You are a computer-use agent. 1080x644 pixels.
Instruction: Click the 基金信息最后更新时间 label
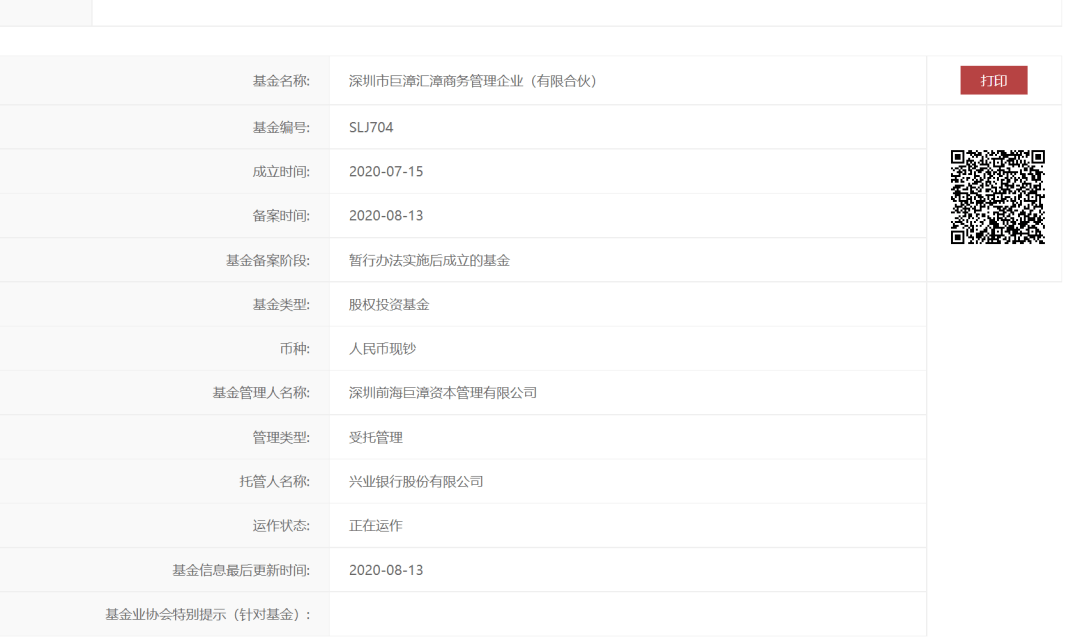tap(241, 570)
